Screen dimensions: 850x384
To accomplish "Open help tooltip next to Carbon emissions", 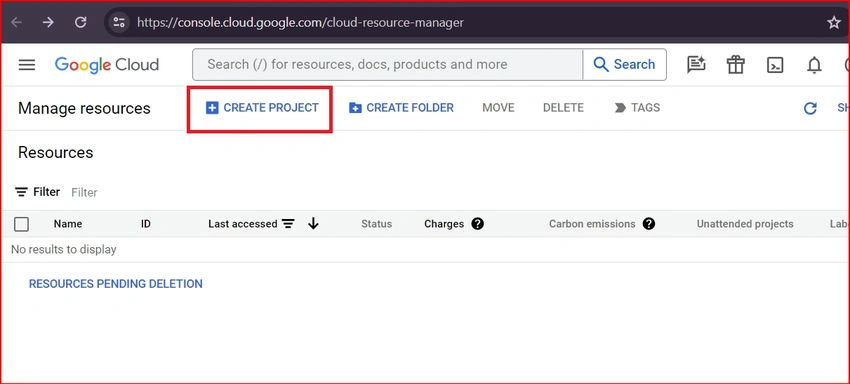I will (x=649, y=224).
